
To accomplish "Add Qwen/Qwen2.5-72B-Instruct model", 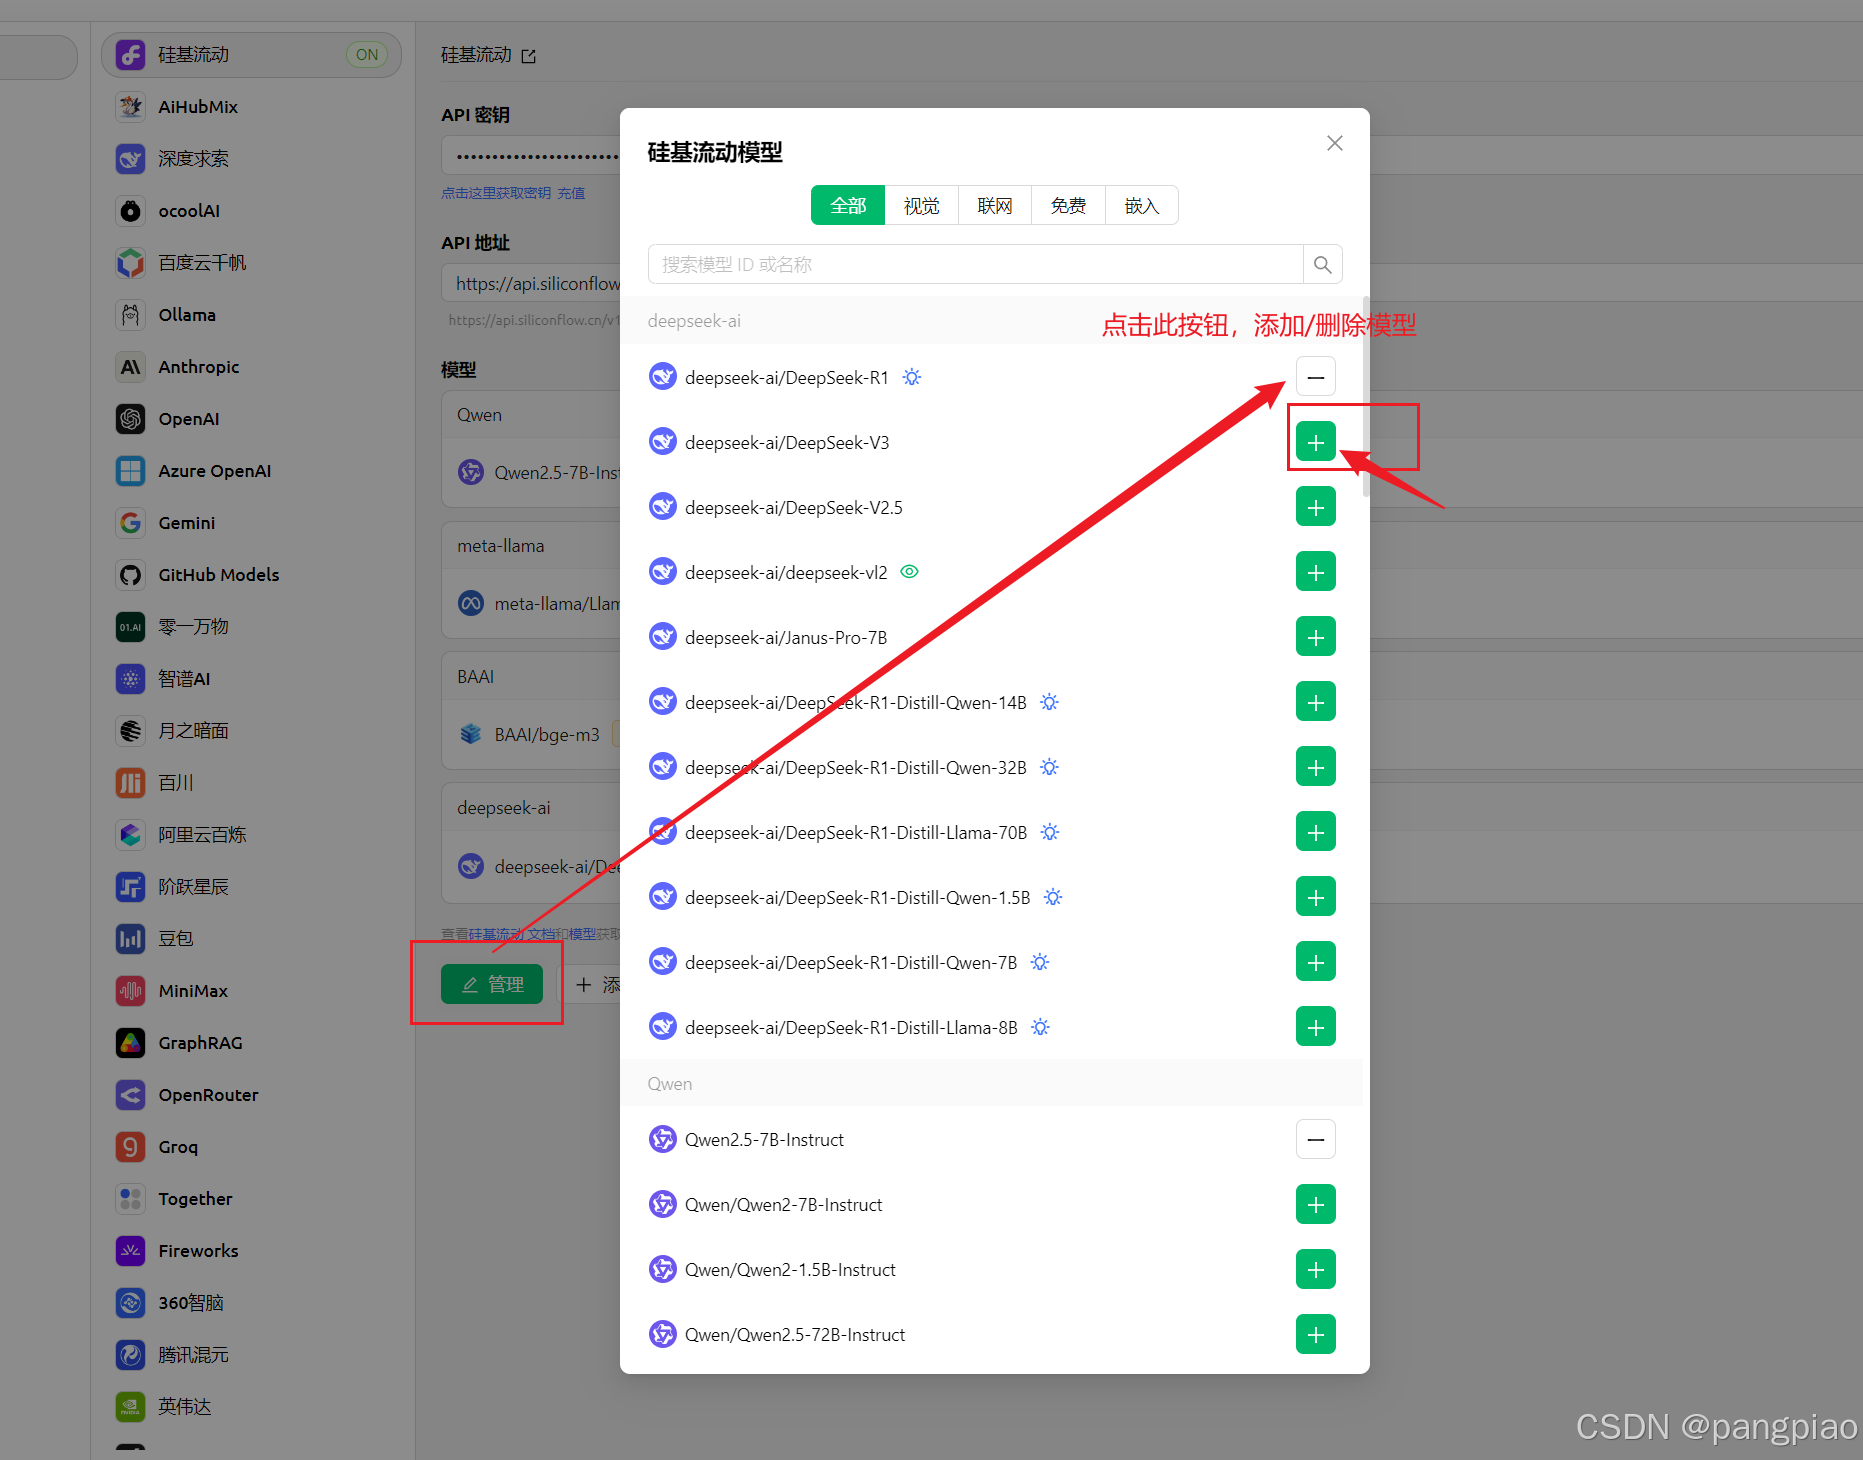I will click(x=1316, y=1334).
